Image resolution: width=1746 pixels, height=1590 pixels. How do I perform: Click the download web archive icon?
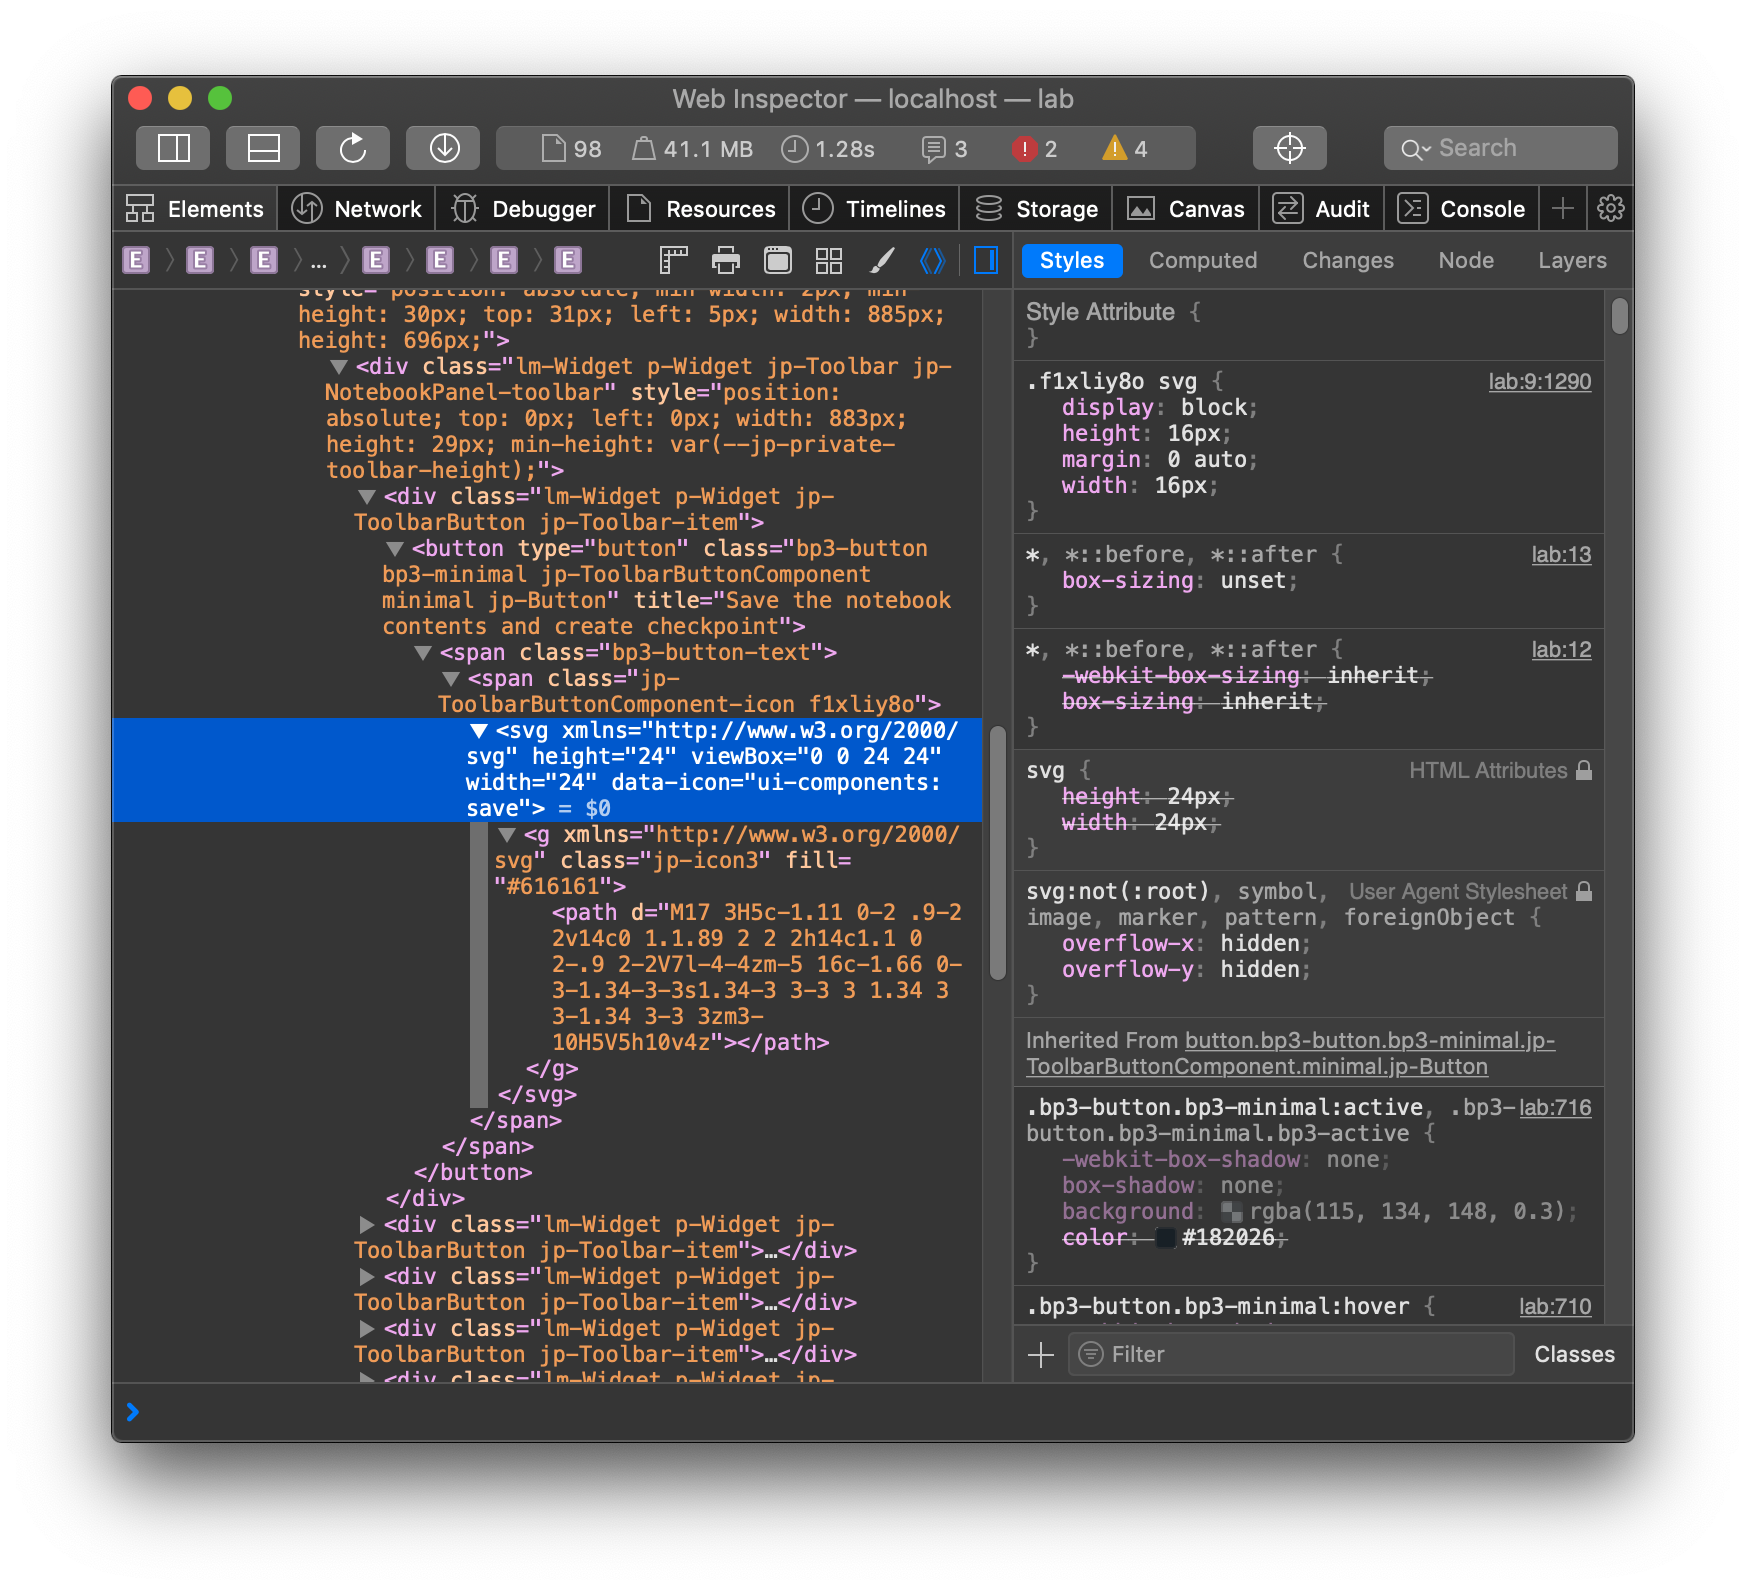443,148
